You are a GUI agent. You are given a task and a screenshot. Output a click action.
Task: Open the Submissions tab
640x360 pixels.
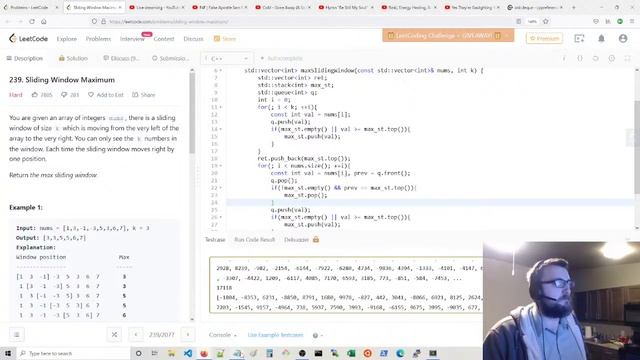[171, 58]
